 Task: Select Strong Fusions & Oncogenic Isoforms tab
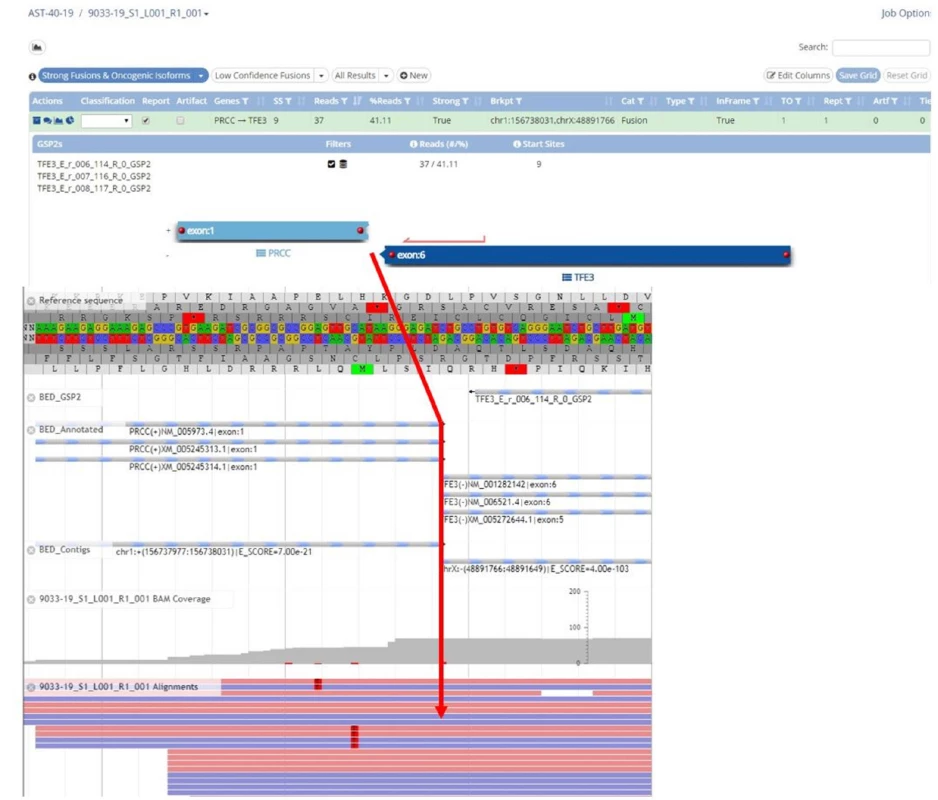coord(116,75)
